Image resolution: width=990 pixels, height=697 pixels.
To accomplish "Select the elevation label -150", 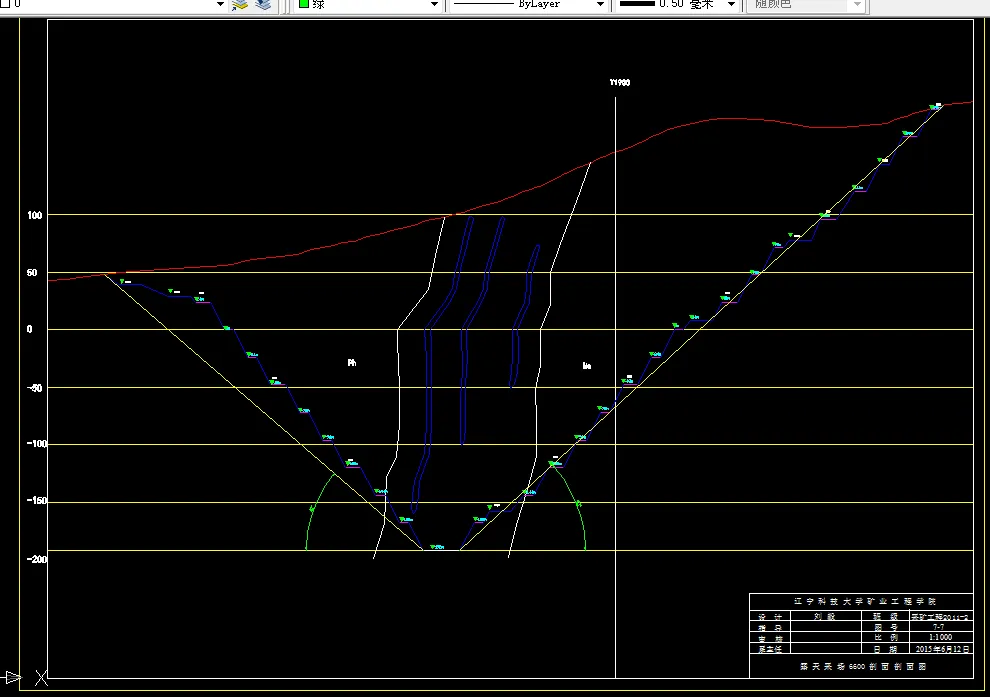I will [x=37, y=501].
